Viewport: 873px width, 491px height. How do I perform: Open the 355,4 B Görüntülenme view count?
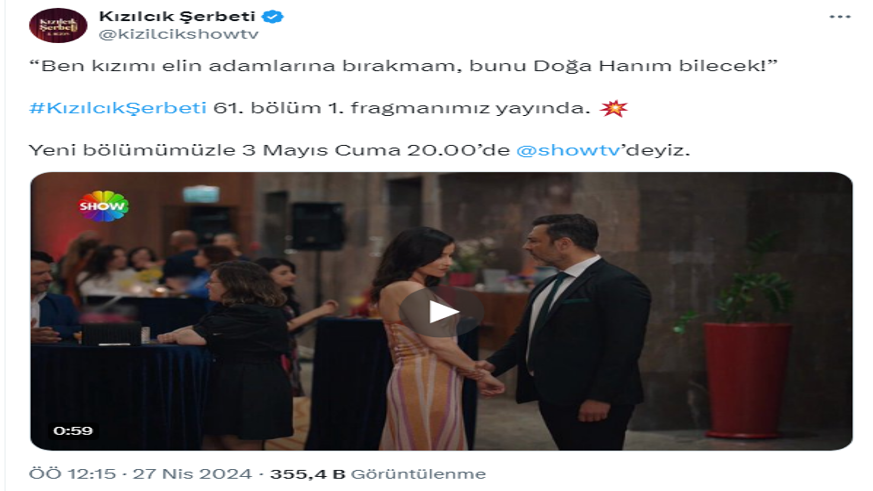click(x=378, y=474)
